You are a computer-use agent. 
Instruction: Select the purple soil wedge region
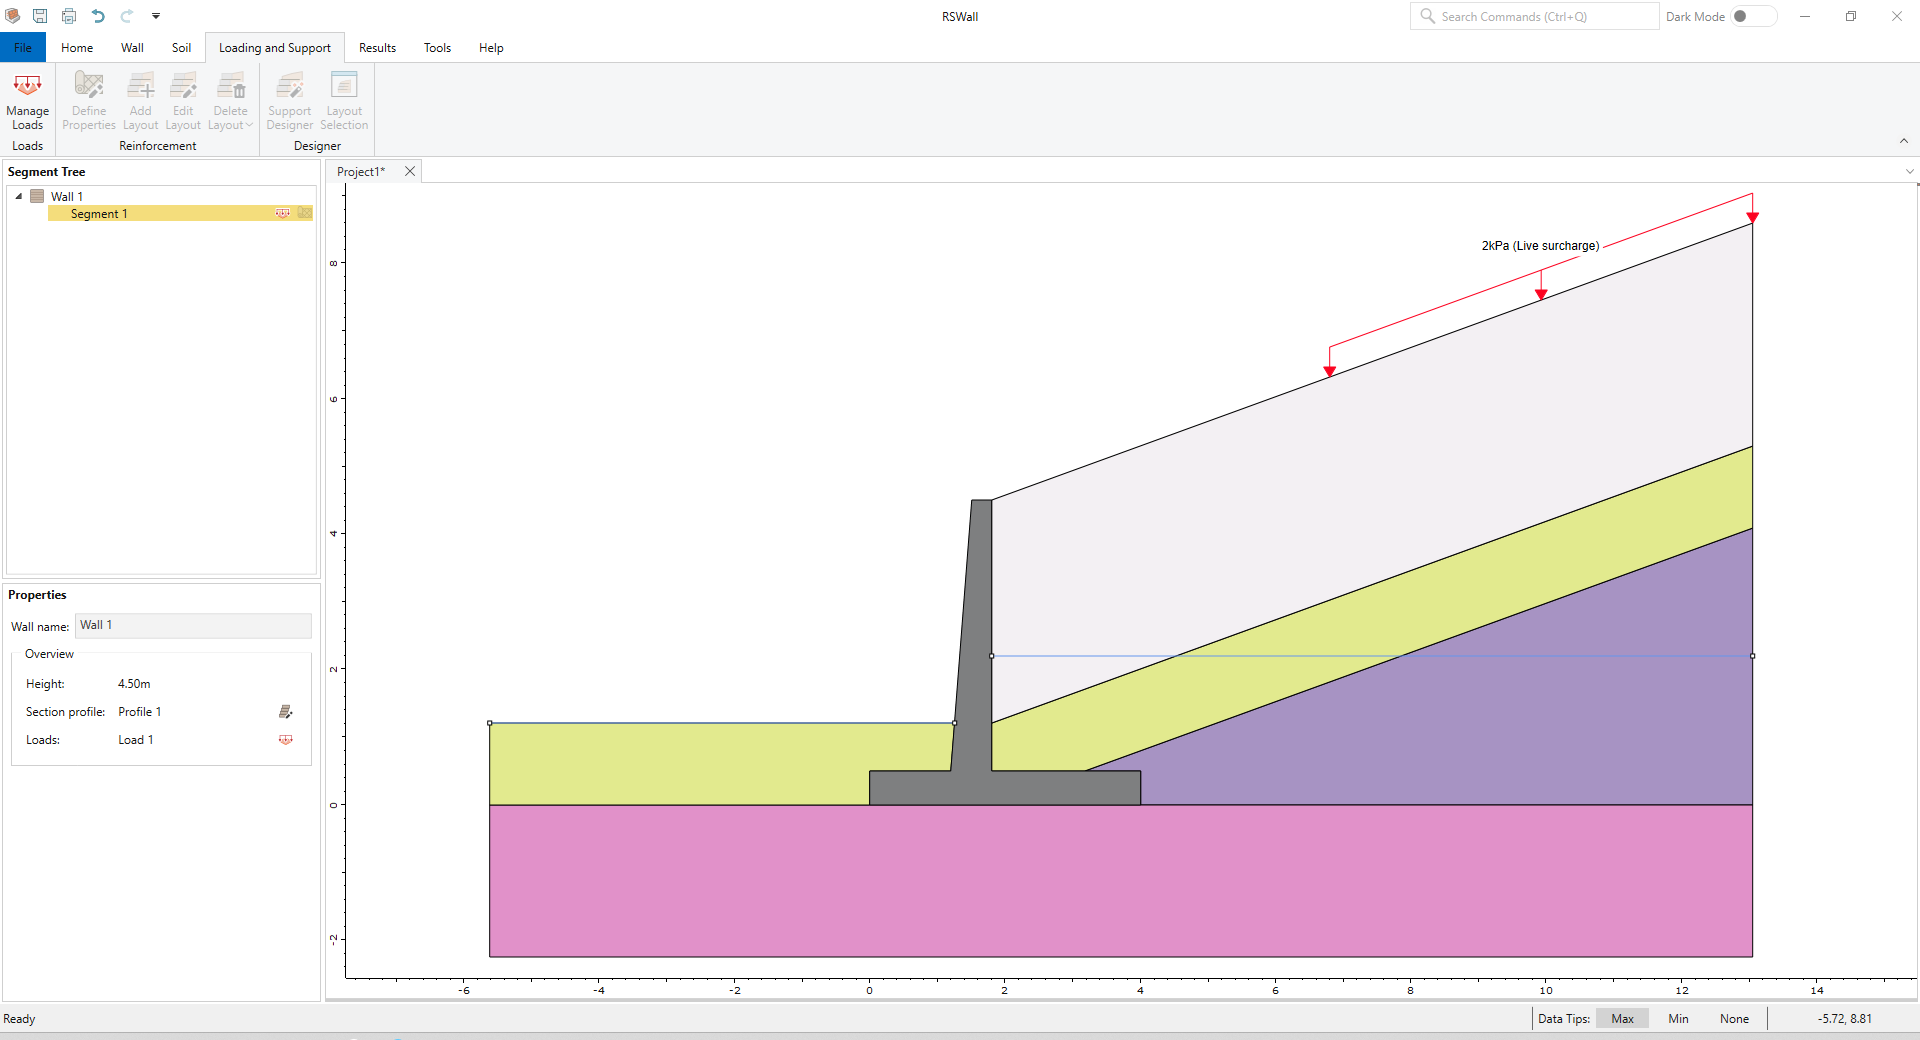pyautogui.click(x=1500, y=720)
